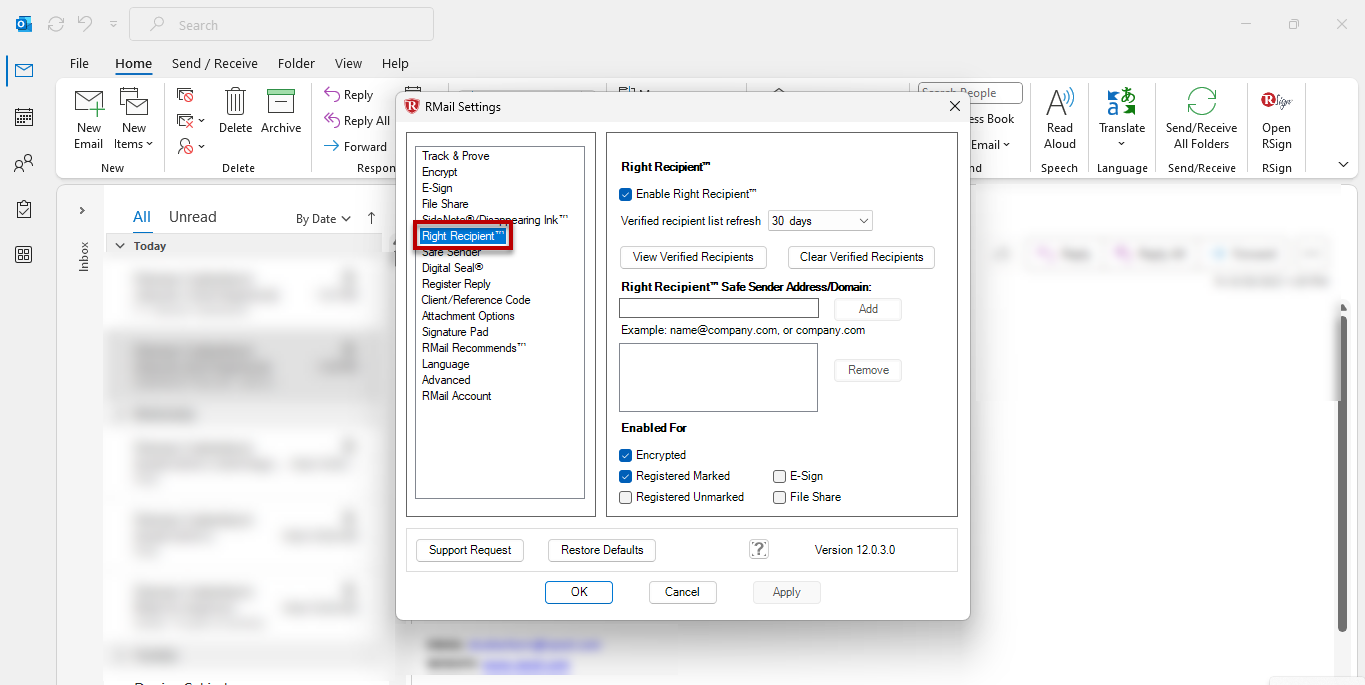
Task: Check the File Share checkbox under Enabled For
Action: coord(780,497)
